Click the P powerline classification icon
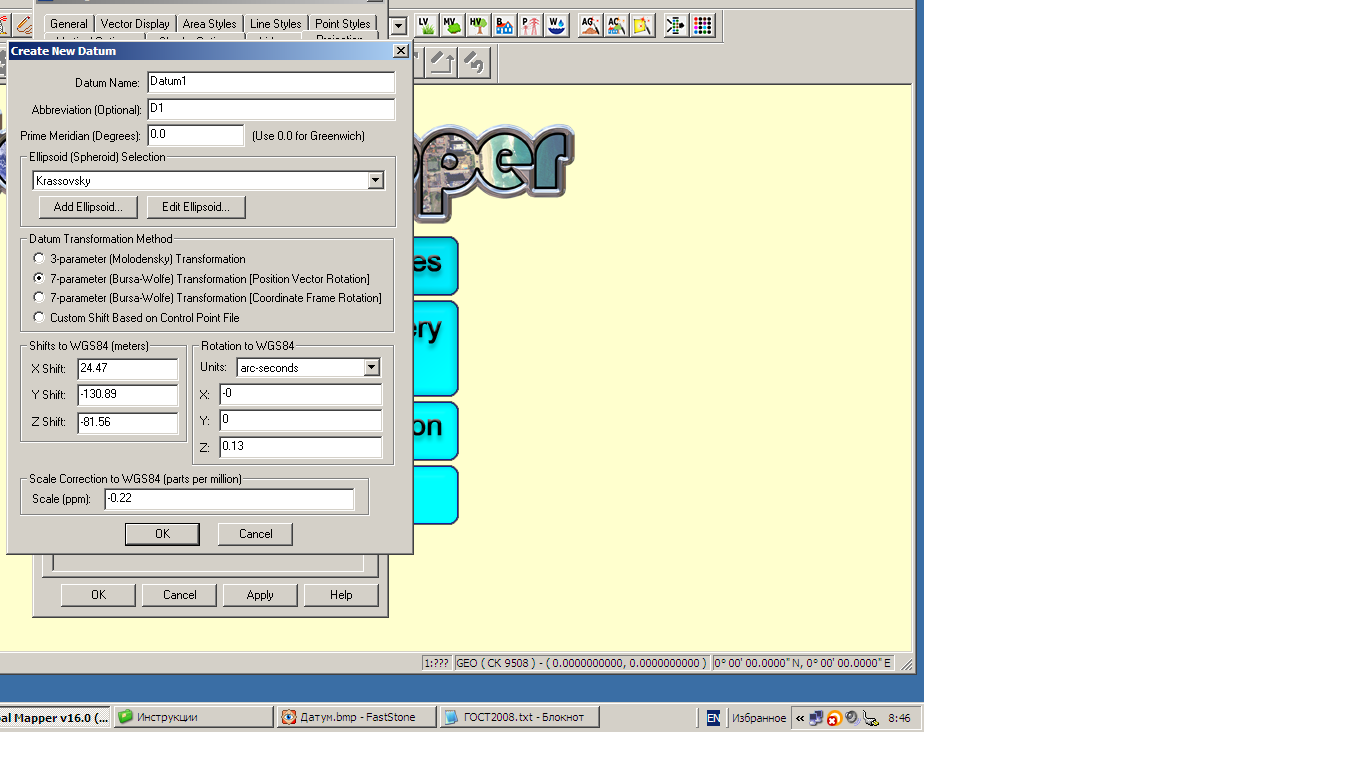 click(x=531, y=25)
